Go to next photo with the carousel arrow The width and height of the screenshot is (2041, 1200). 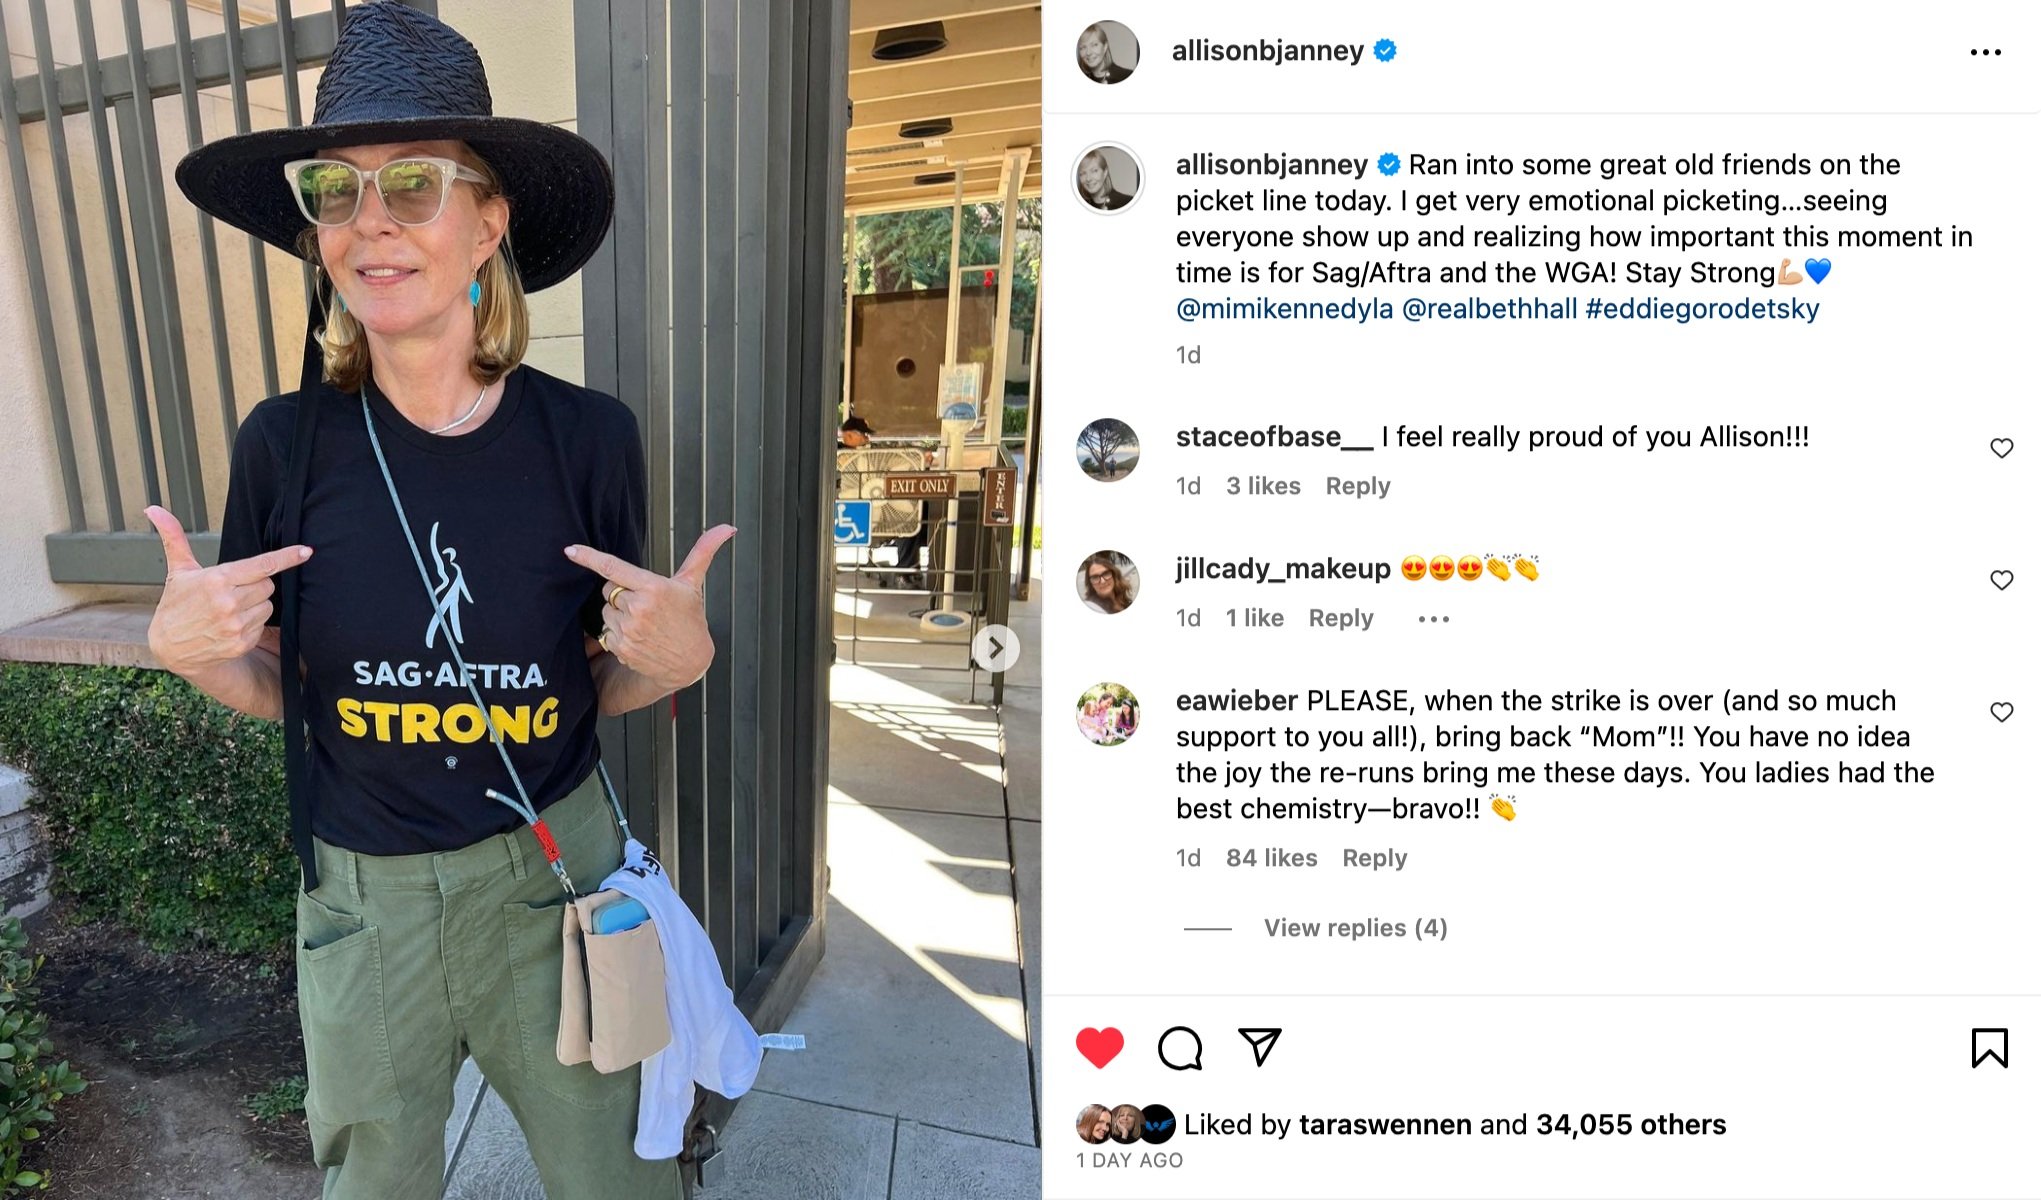pos(995,649)
